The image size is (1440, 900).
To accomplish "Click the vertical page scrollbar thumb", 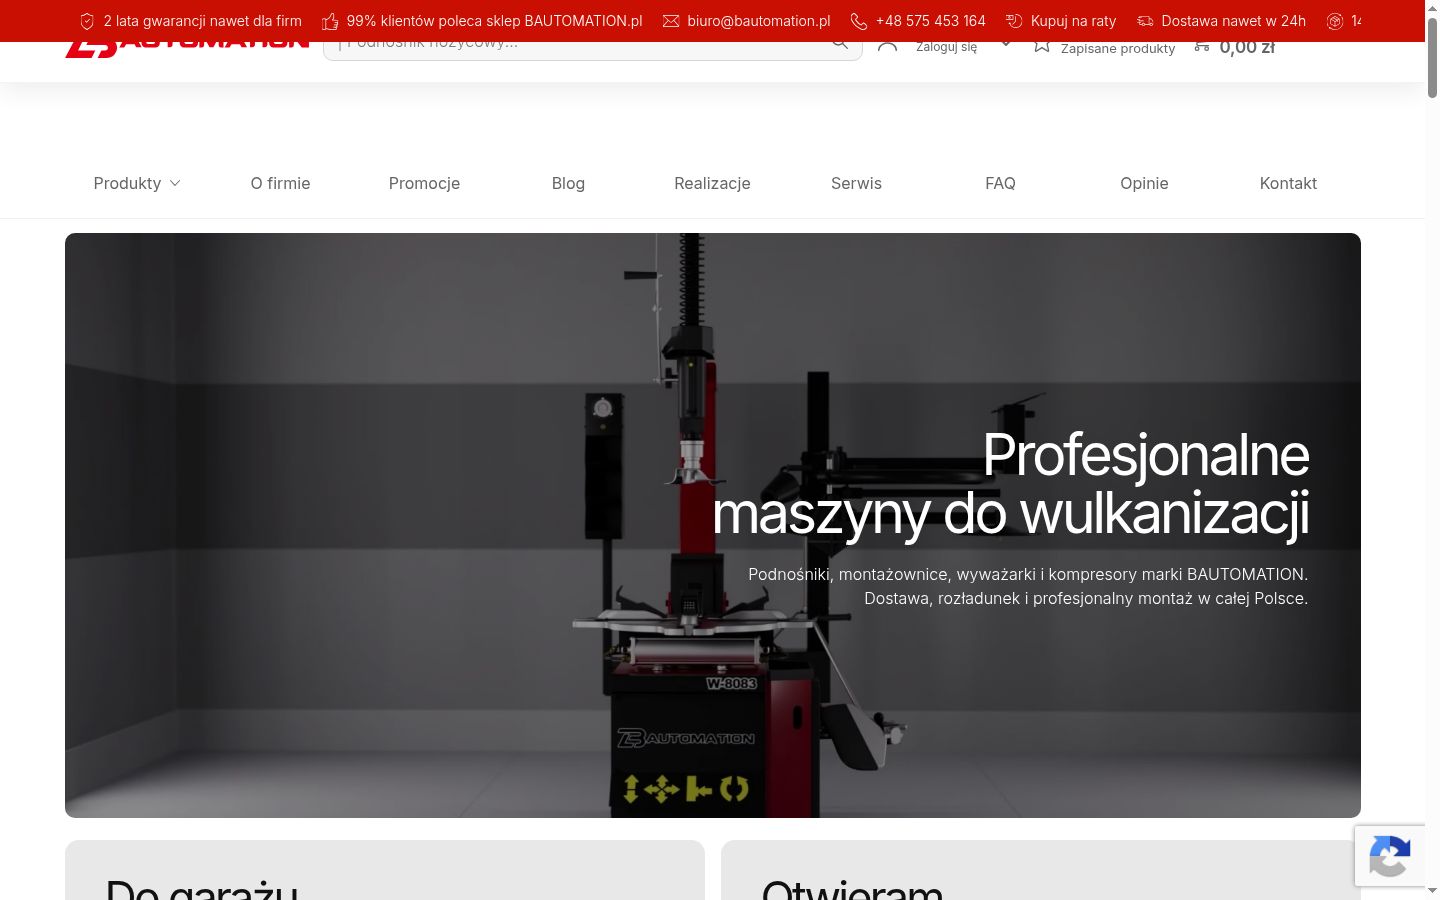I will 1432,57.
